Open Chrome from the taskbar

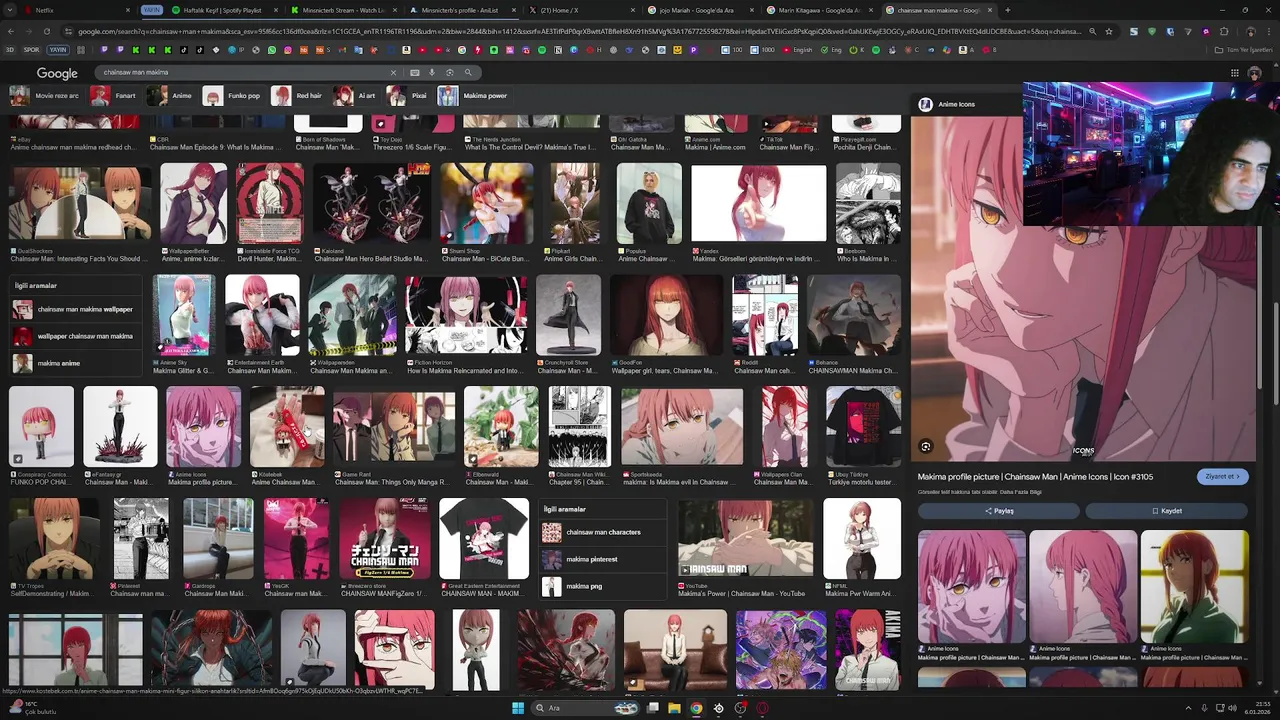tap(696, 708)
